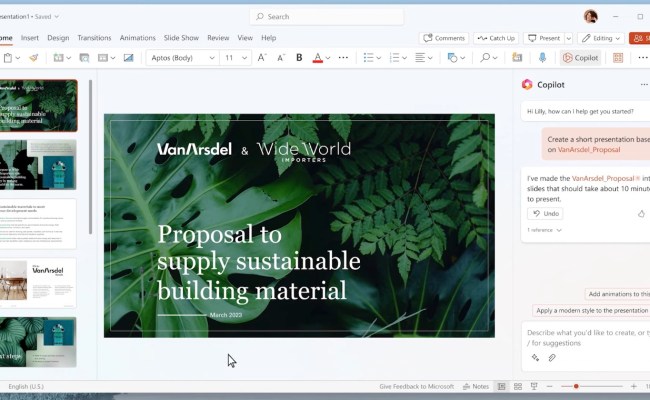Select the Format Painter brush icon
The image size is (650, 400).
click(34, 58)
